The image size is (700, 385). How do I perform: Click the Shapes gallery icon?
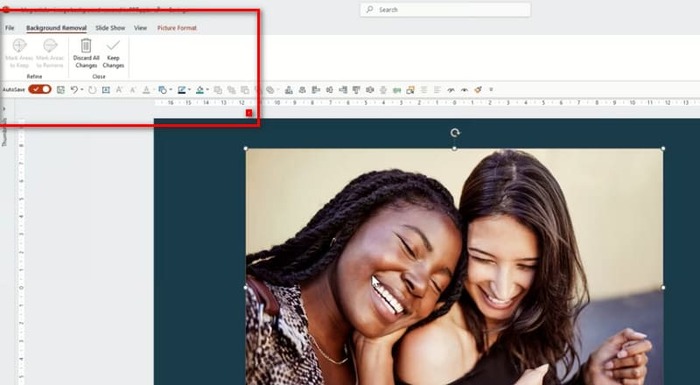[x=162, y=90]
